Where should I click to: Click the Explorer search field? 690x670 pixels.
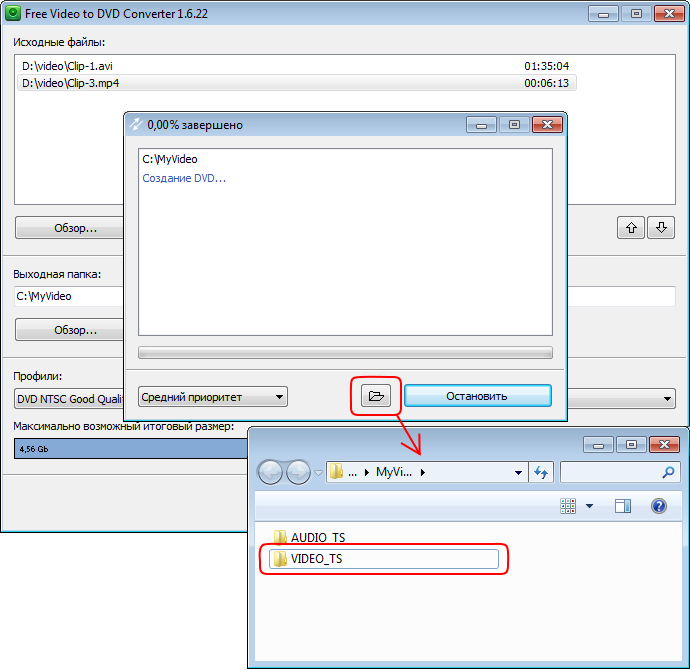pyautogui.click(x=612, y=472)
